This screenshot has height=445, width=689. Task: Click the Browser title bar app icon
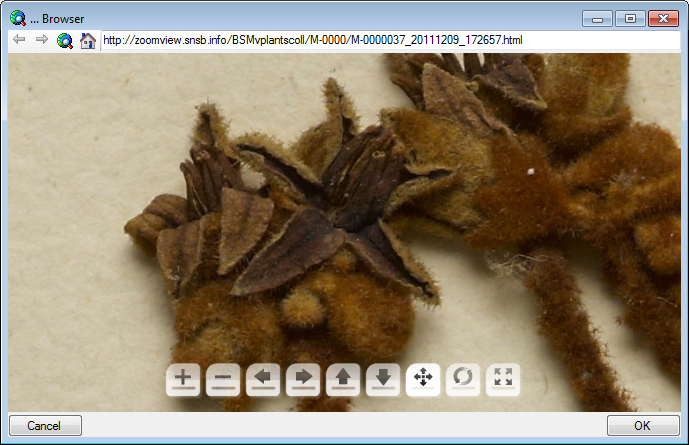(x=18, y=18)
